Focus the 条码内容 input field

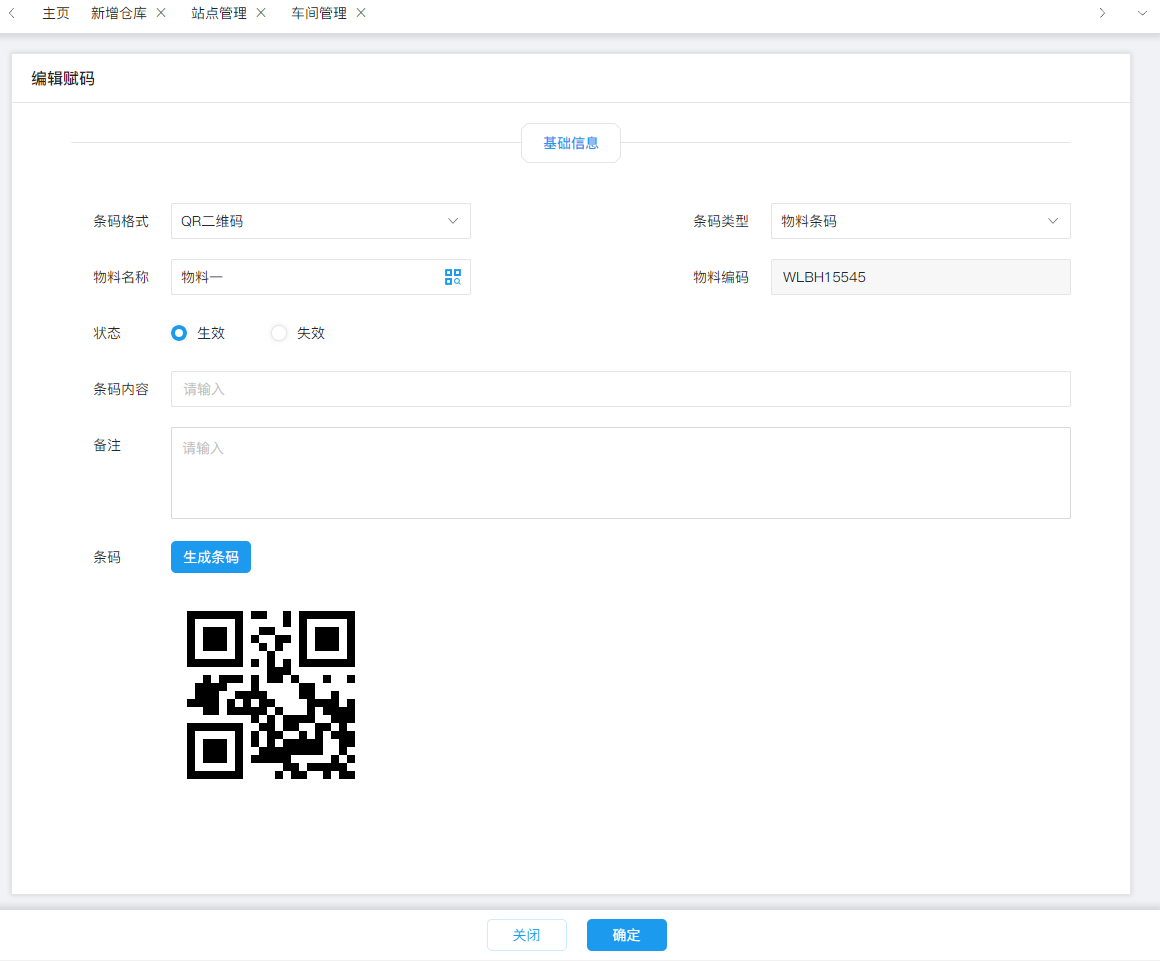pos(621,389)
